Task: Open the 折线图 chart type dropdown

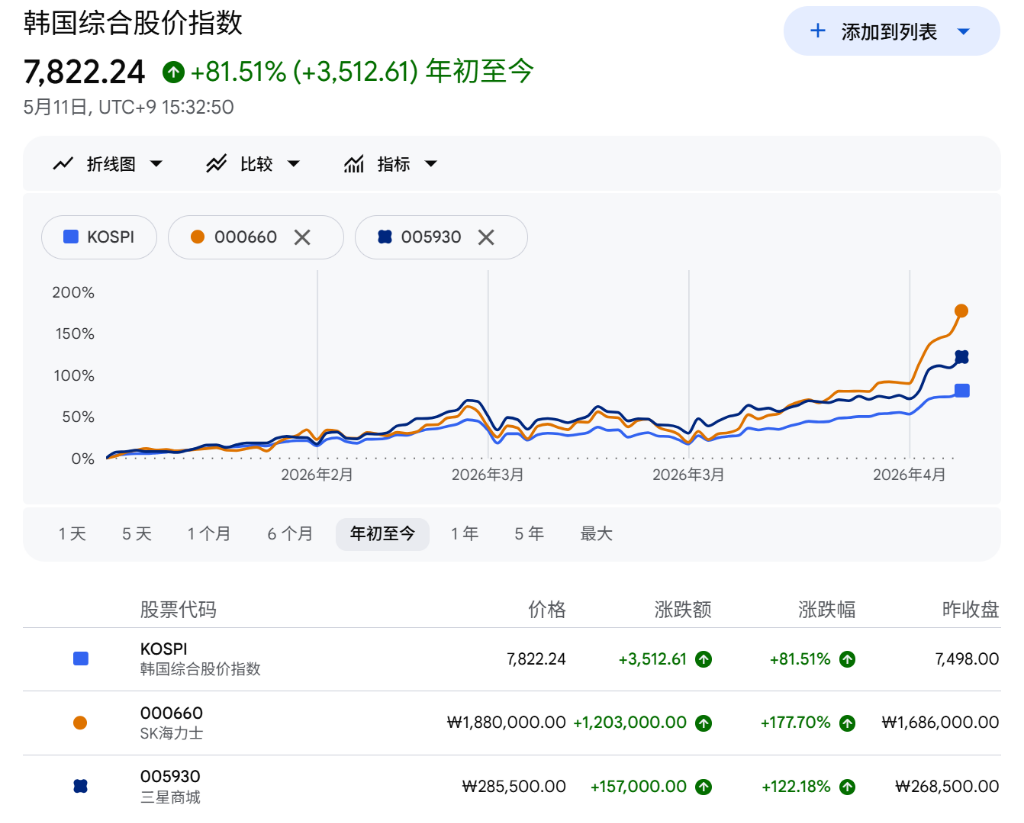Action: [x=108, y=163]
